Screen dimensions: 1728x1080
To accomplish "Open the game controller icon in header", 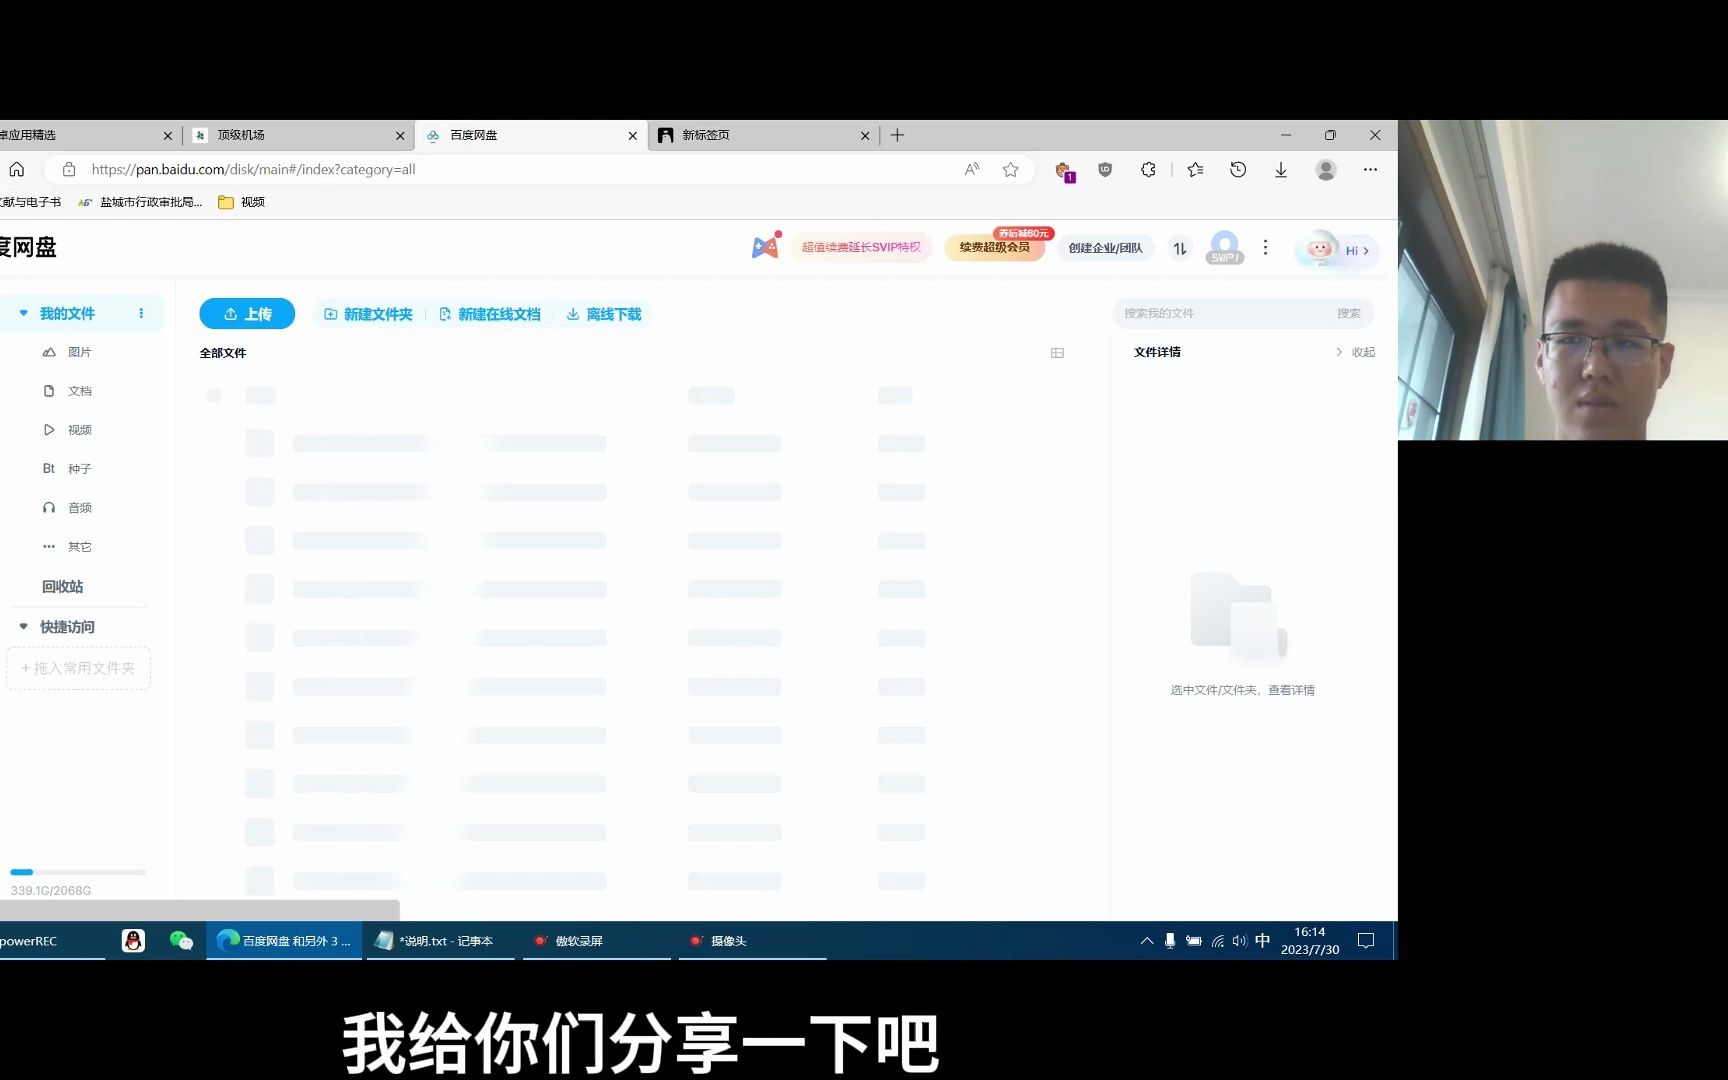I will pyautogui.click(x=766, y=246).
